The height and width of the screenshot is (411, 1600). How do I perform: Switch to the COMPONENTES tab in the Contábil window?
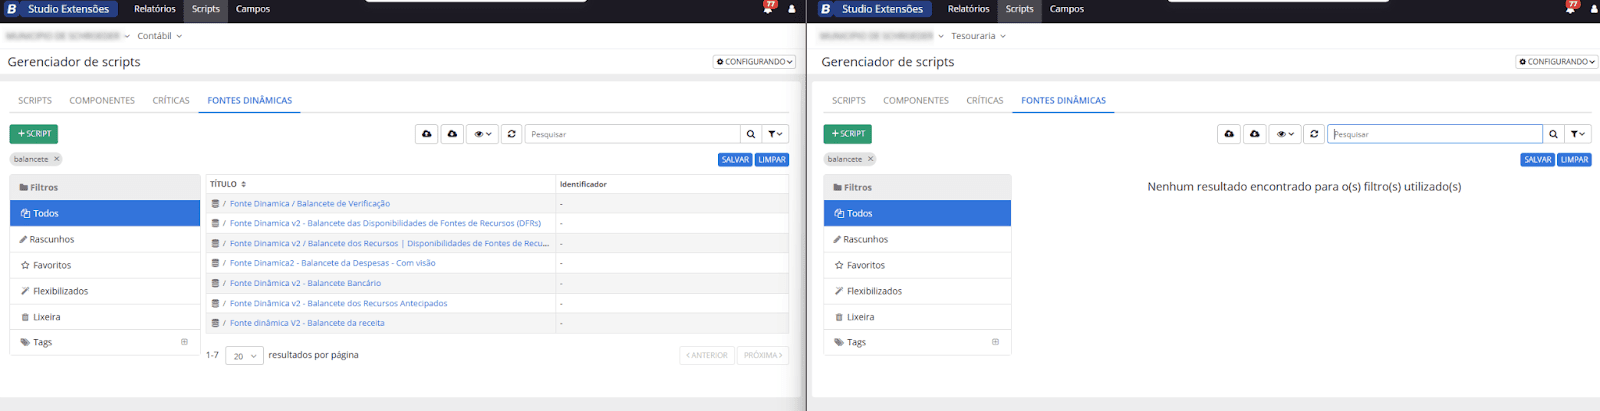[102, 101]
